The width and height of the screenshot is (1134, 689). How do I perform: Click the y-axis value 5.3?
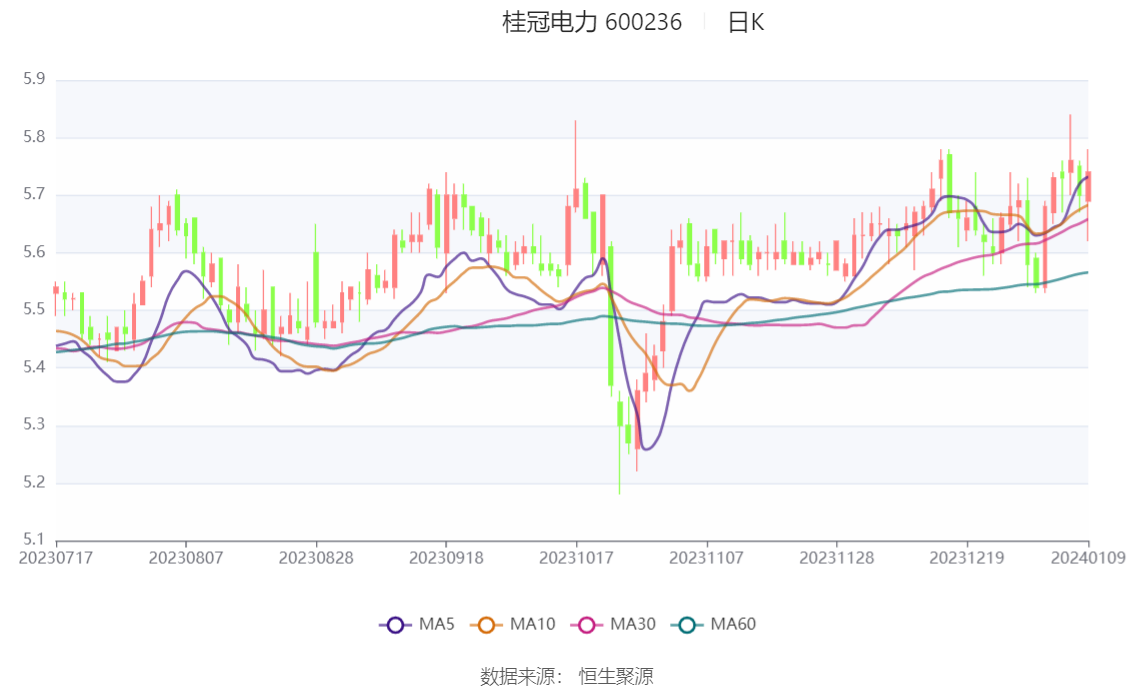point(34,424)
